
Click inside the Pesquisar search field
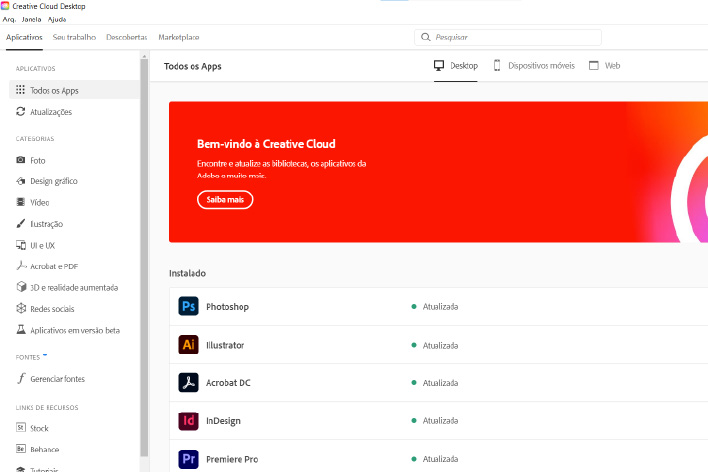tap(508, 37)
